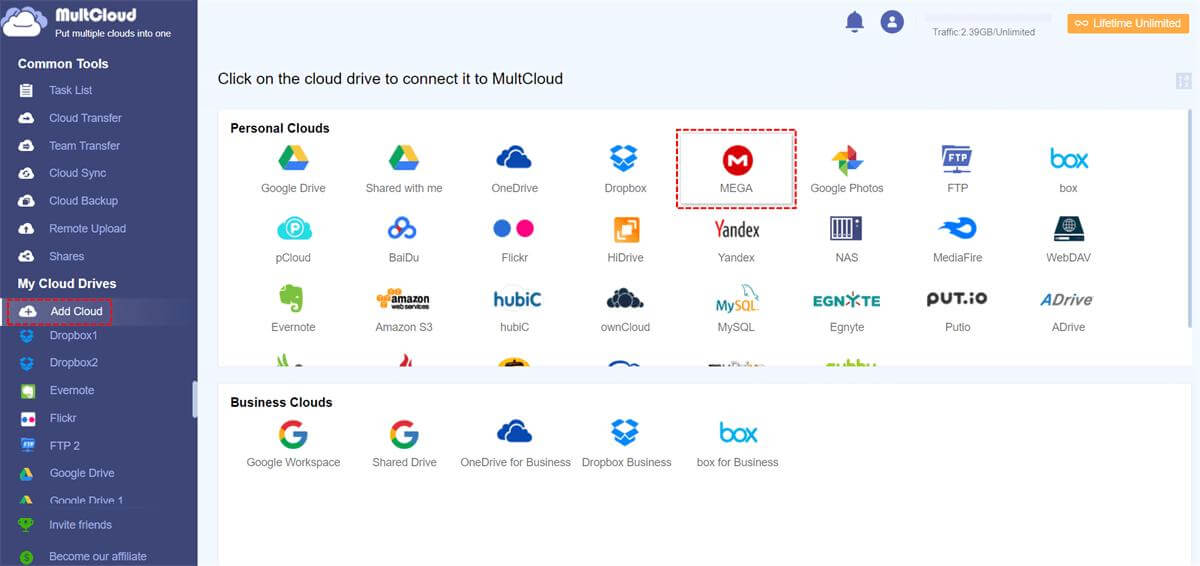Viewport: 1200px width, 566px height.
Task: Add box for Business cloud
Action: pos(738,443)
